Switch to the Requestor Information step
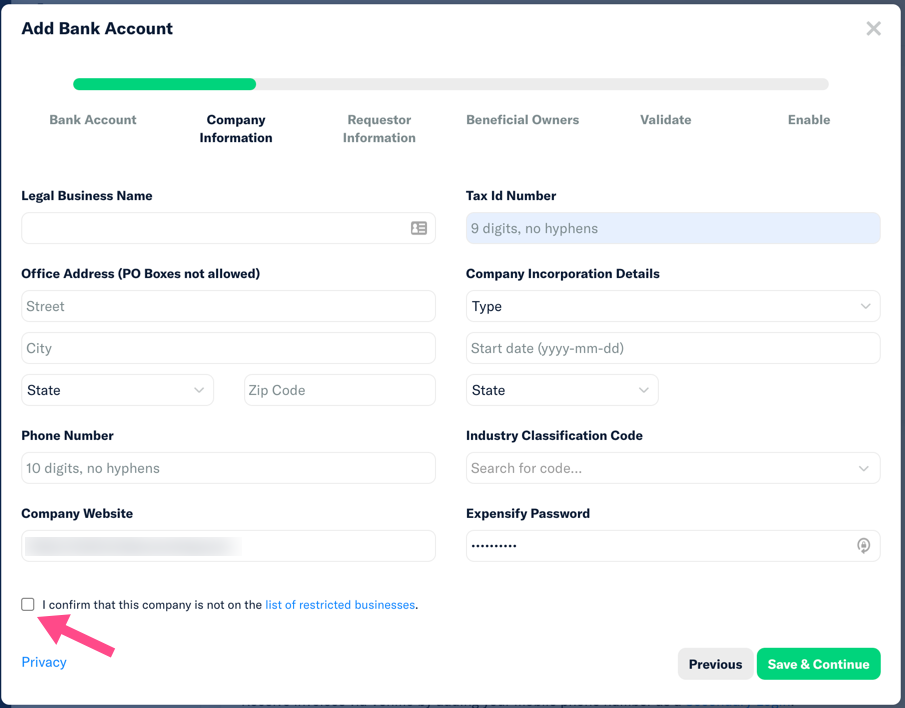Screen dimensions: 905x708 tap(378, 127)
